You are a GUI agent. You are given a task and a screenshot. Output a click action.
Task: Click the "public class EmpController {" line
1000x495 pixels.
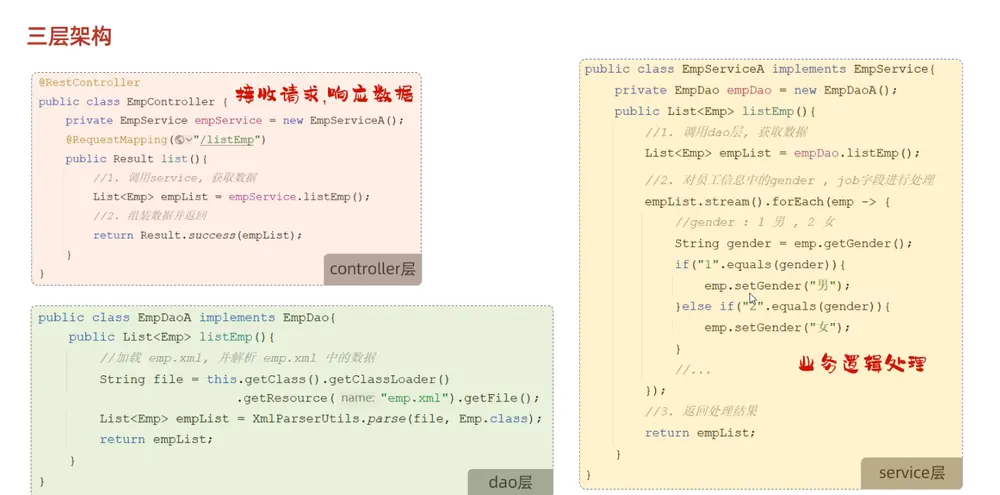(x=133, y=102)
